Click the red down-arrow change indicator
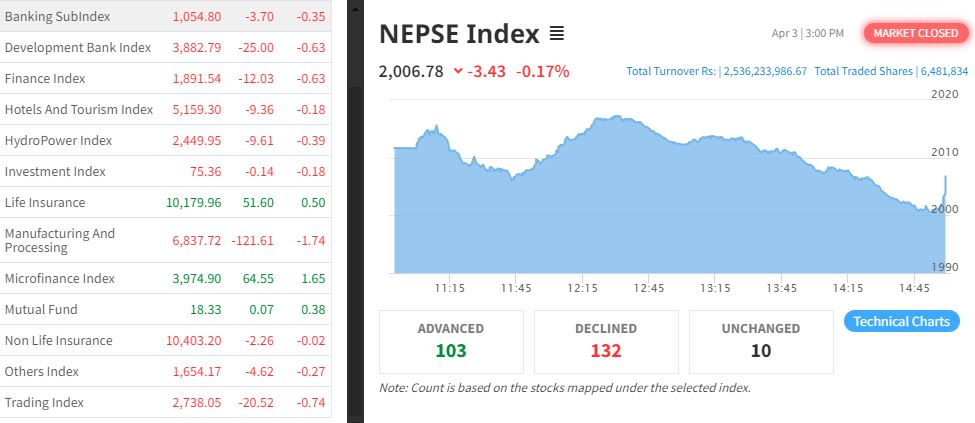 point(458,71)
